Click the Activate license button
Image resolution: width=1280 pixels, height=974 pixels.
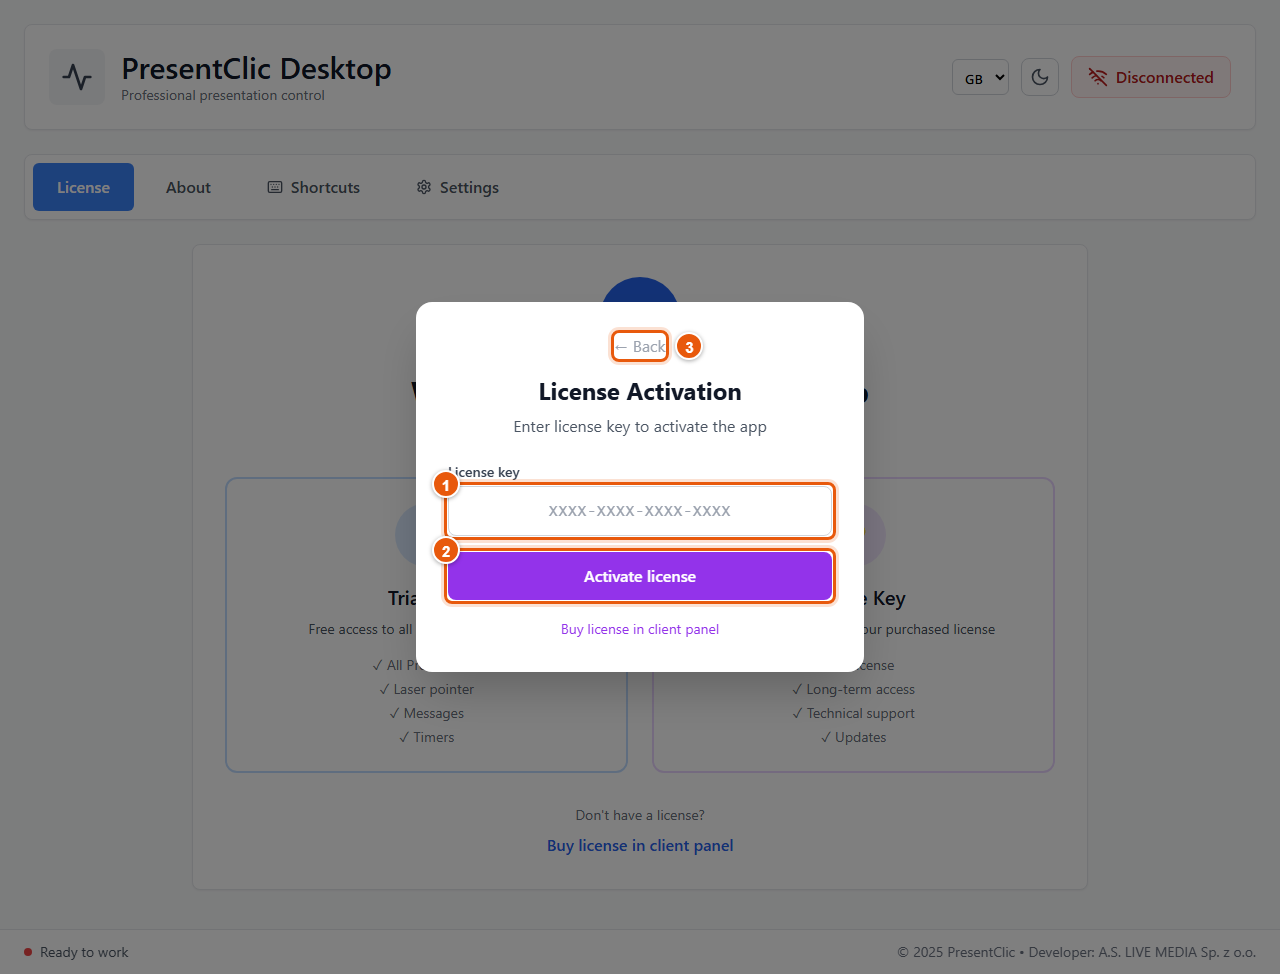pos(640,576)
